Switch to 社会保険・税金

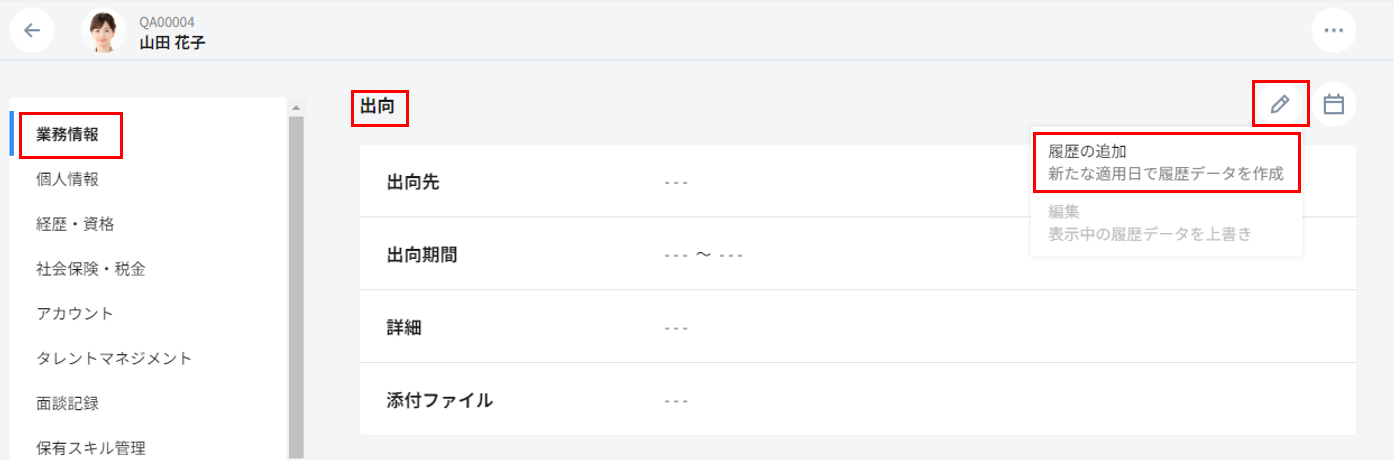[92, 269]
